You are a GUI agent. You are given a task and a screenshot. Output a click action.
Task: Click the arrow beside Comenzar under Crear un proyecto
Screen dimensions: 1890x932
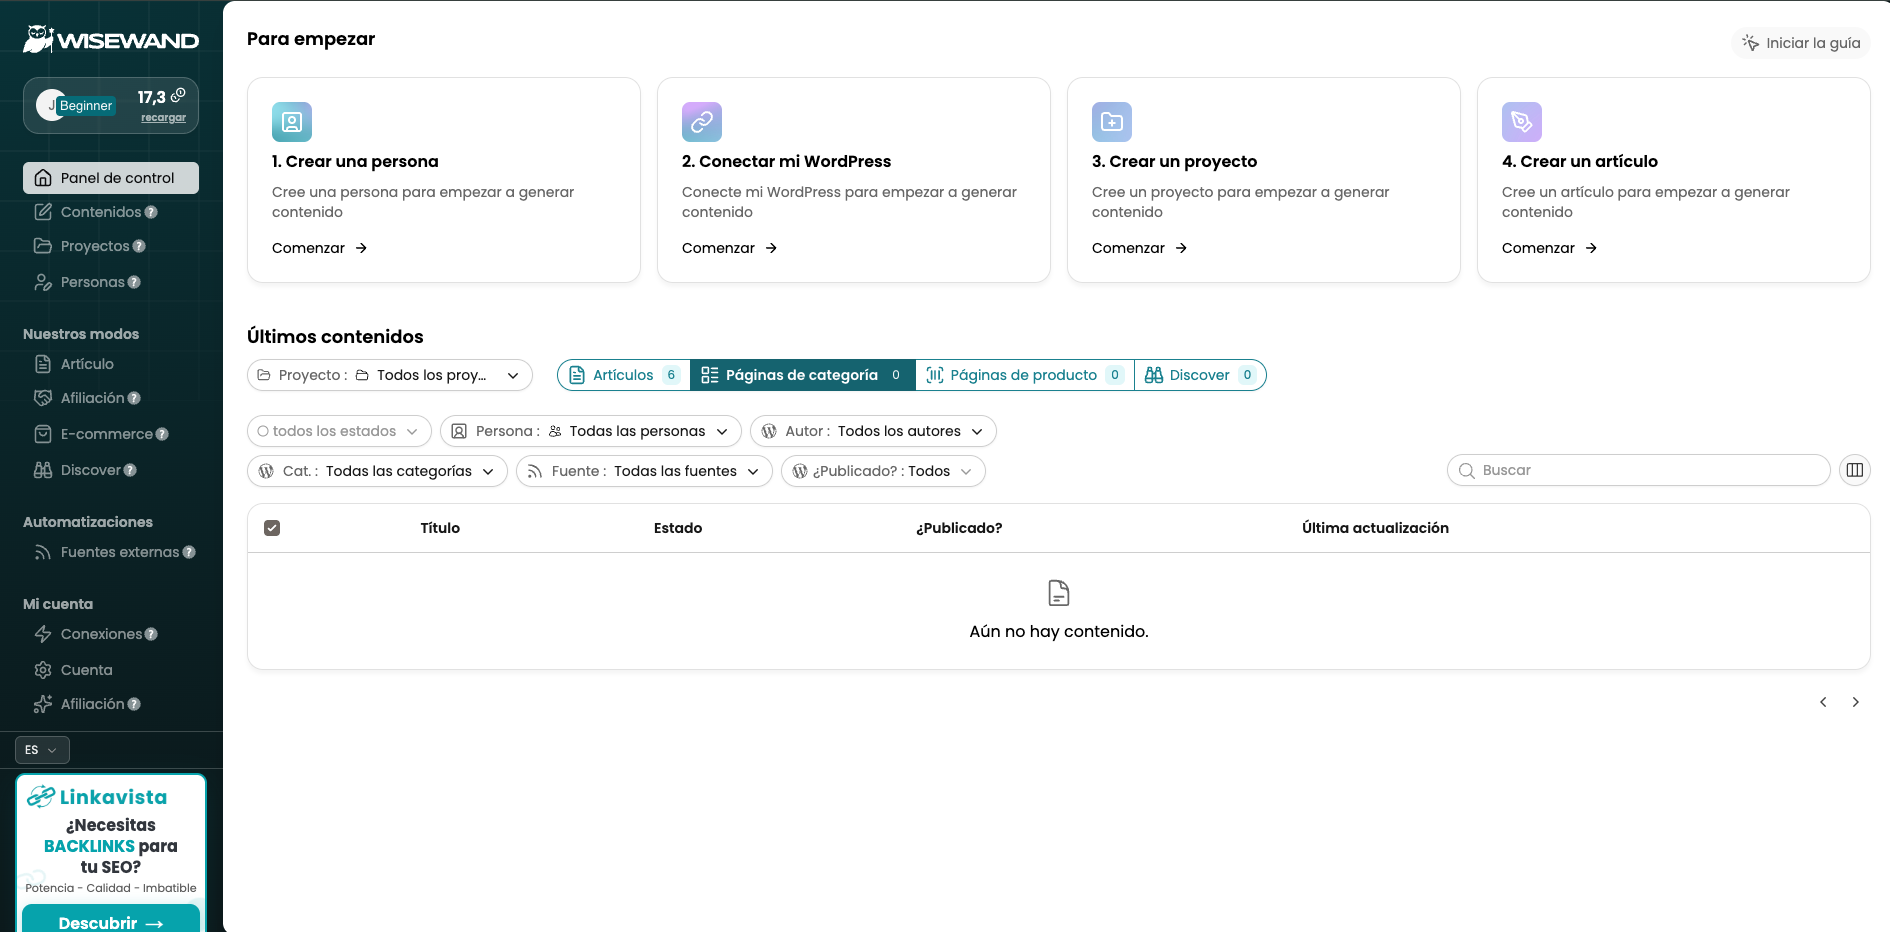click(1181, 248)
